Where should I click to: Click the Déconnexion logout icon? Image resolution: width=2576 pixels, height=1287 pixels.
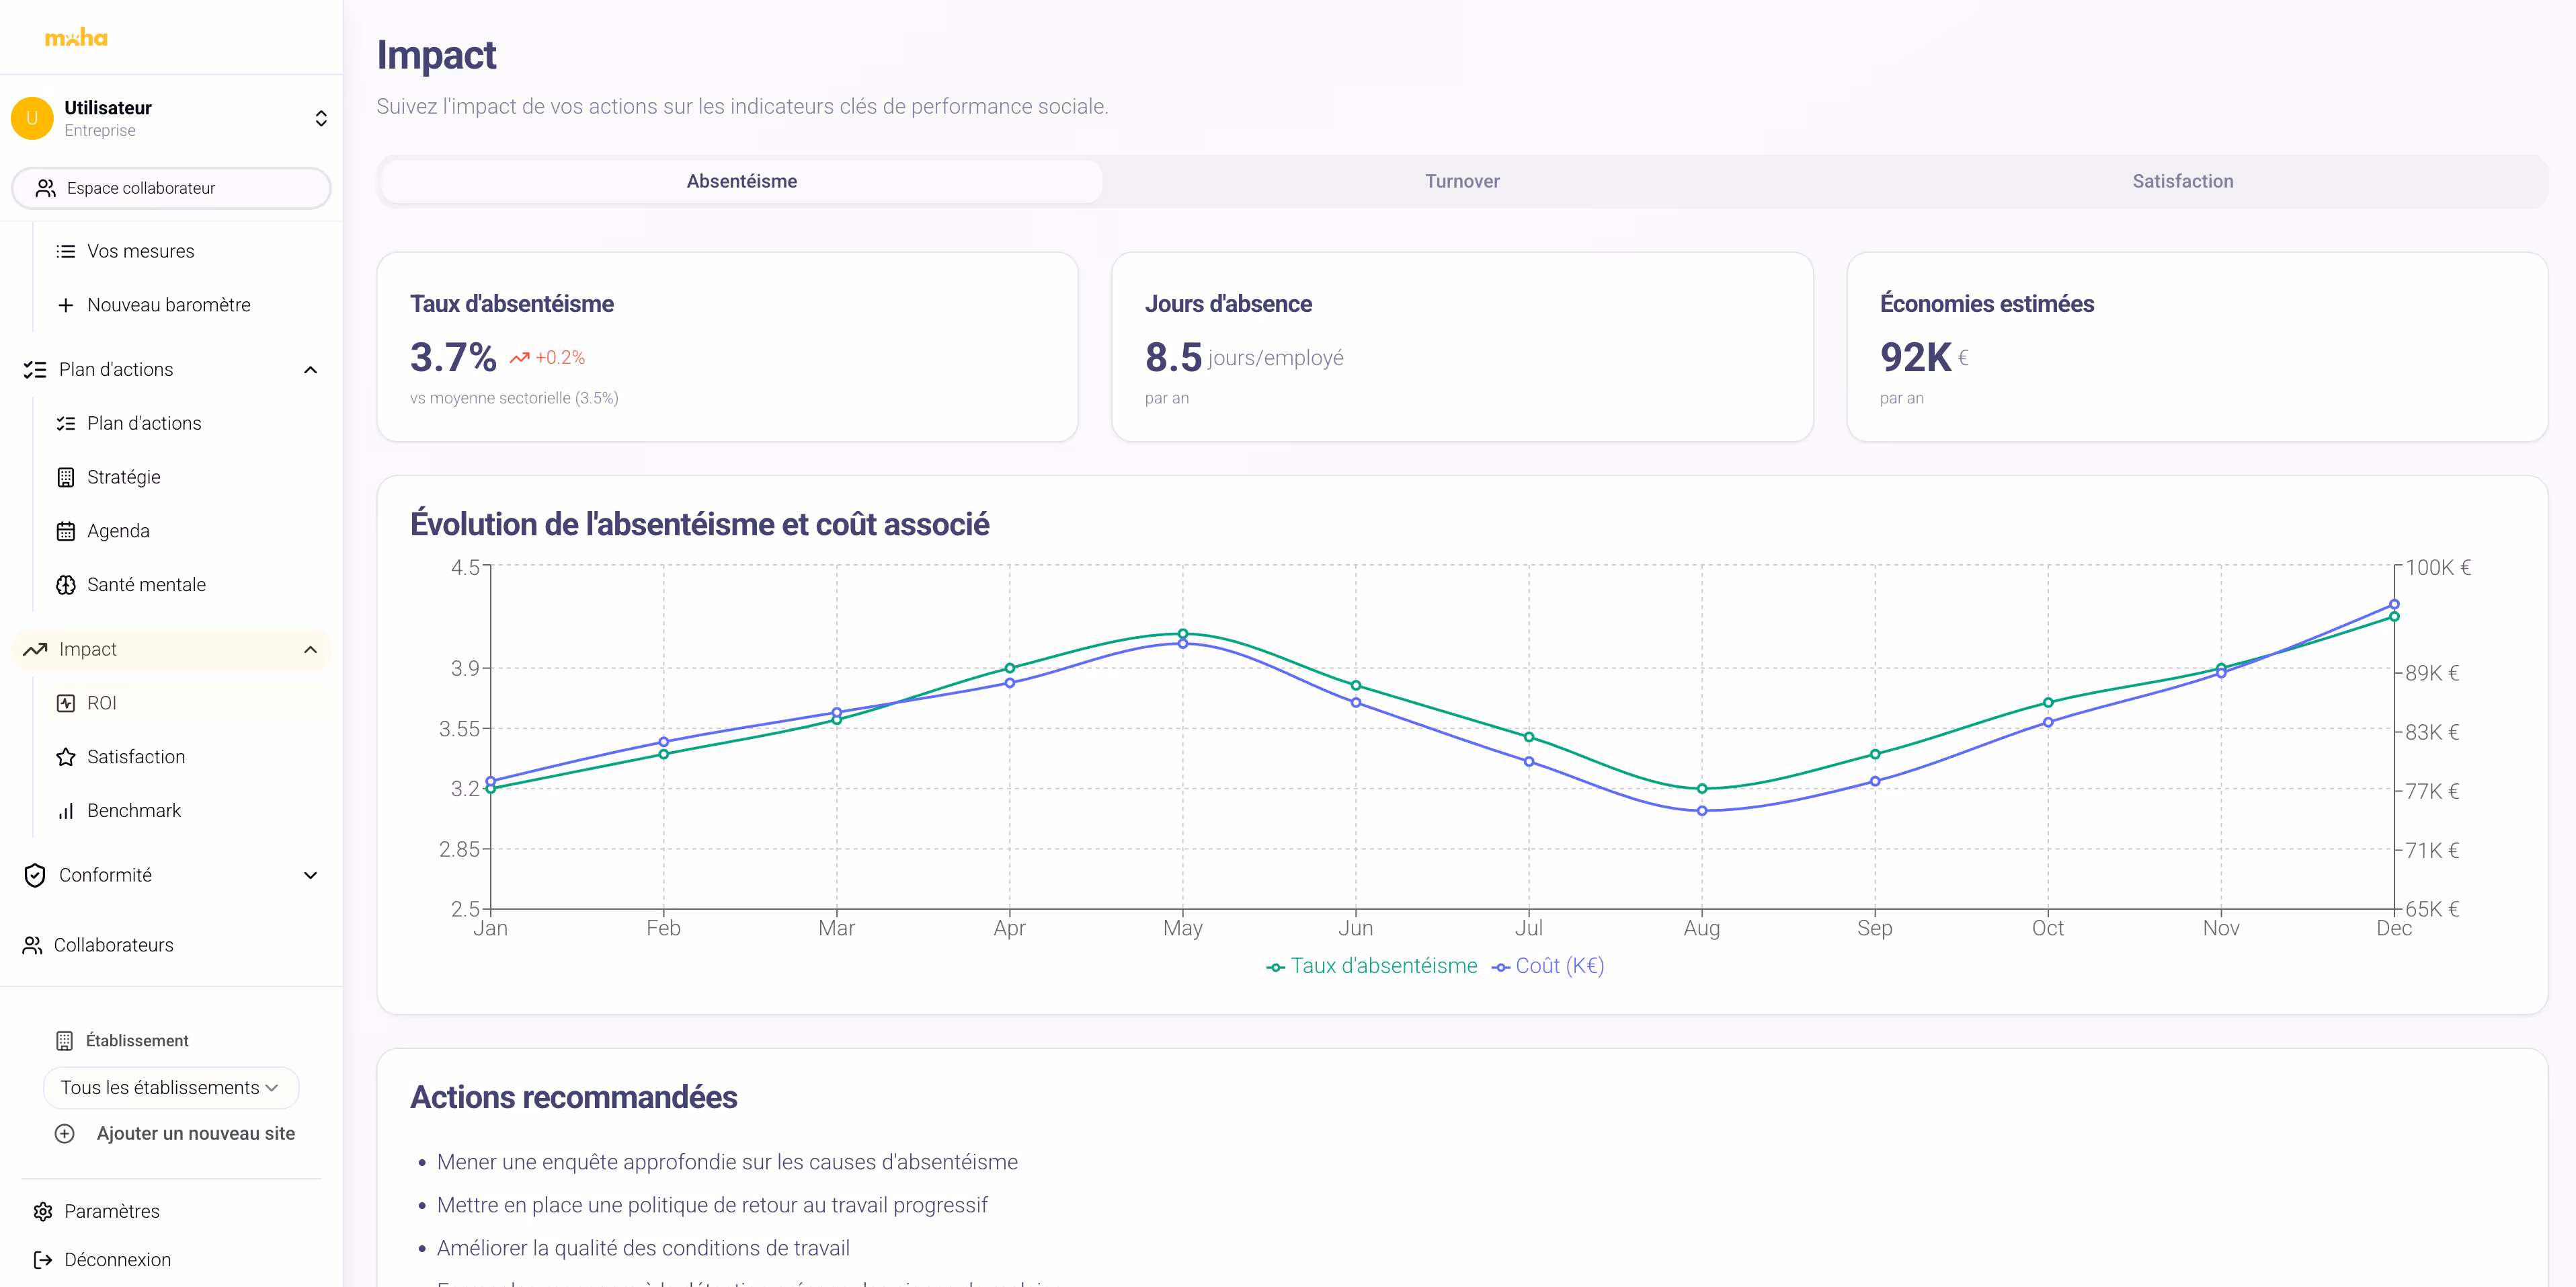tap(43, 1259)
